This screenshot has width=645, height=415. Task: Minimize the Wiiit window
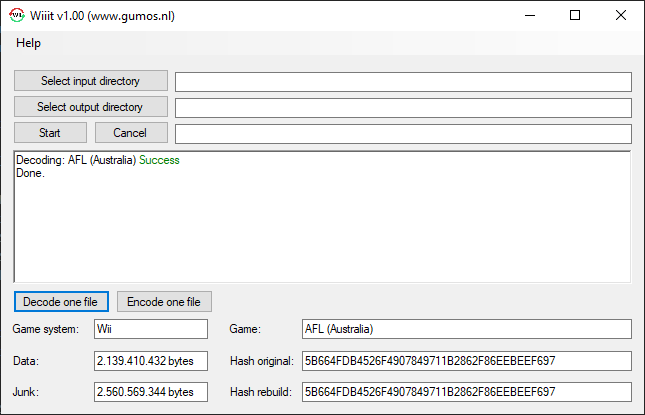[x=528, y=16]
